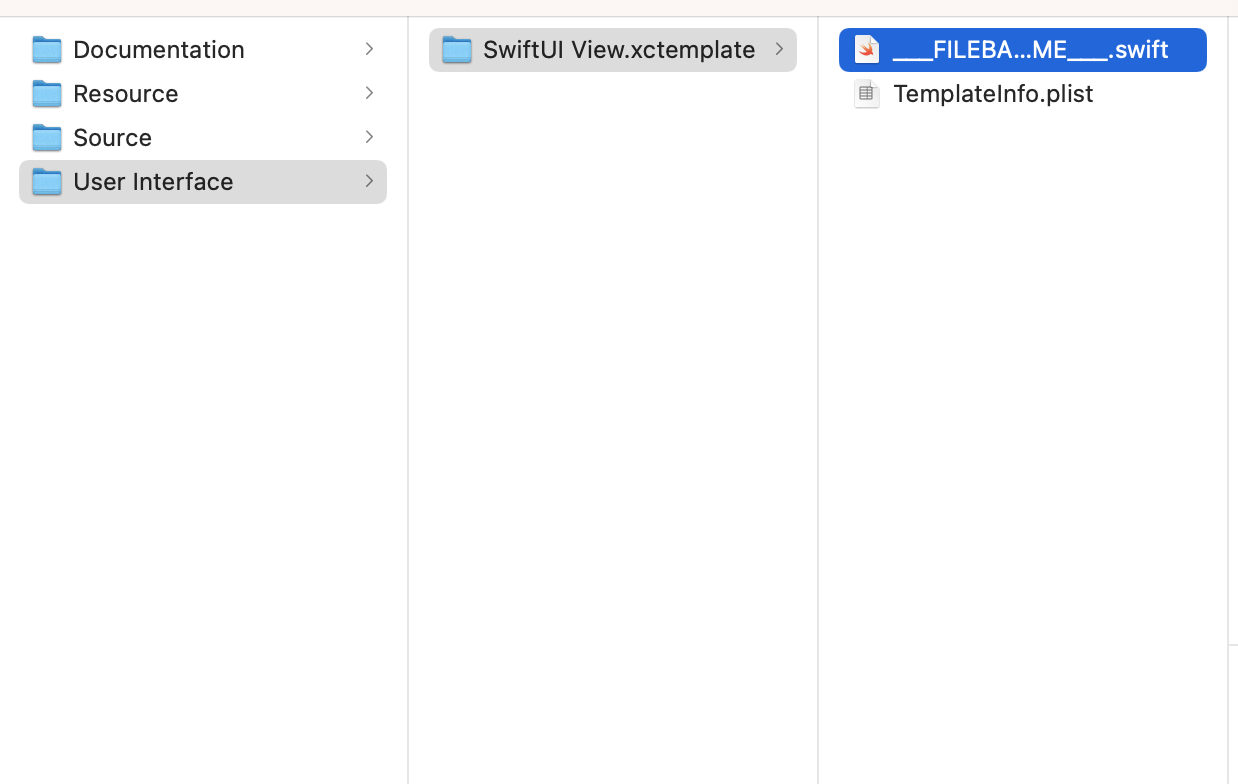Expand the Source folder chevron

369,137
